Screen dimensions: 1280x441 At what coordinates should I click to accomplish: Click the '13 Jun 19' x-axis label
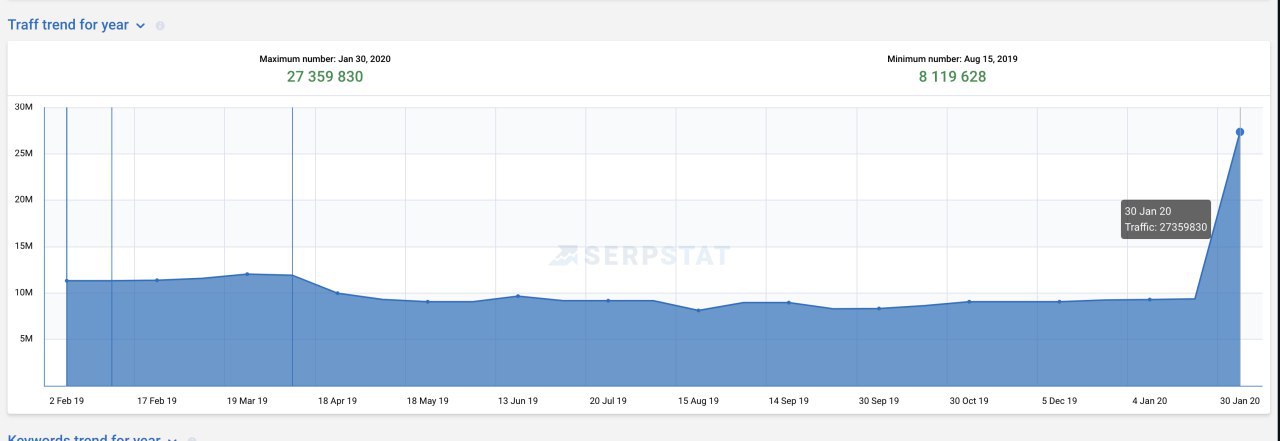pyautogui.click(x=518, y=401)
